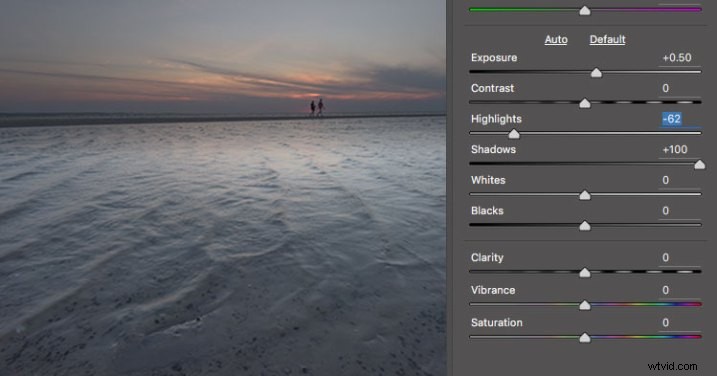Viewport: 717px width, 376px height.
Task: Click the Saturation label
Action: pos(497,322)
